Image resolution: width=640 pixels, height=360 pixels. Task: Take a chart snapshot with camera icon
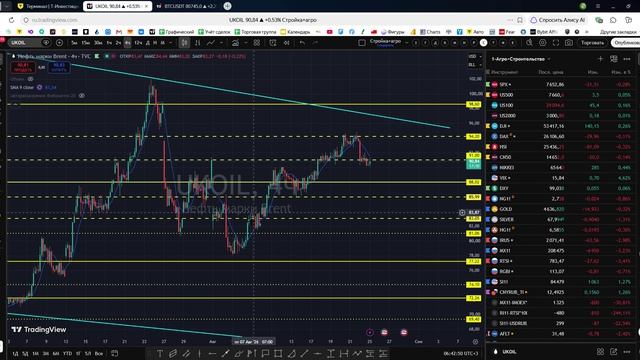coord(569,42)
